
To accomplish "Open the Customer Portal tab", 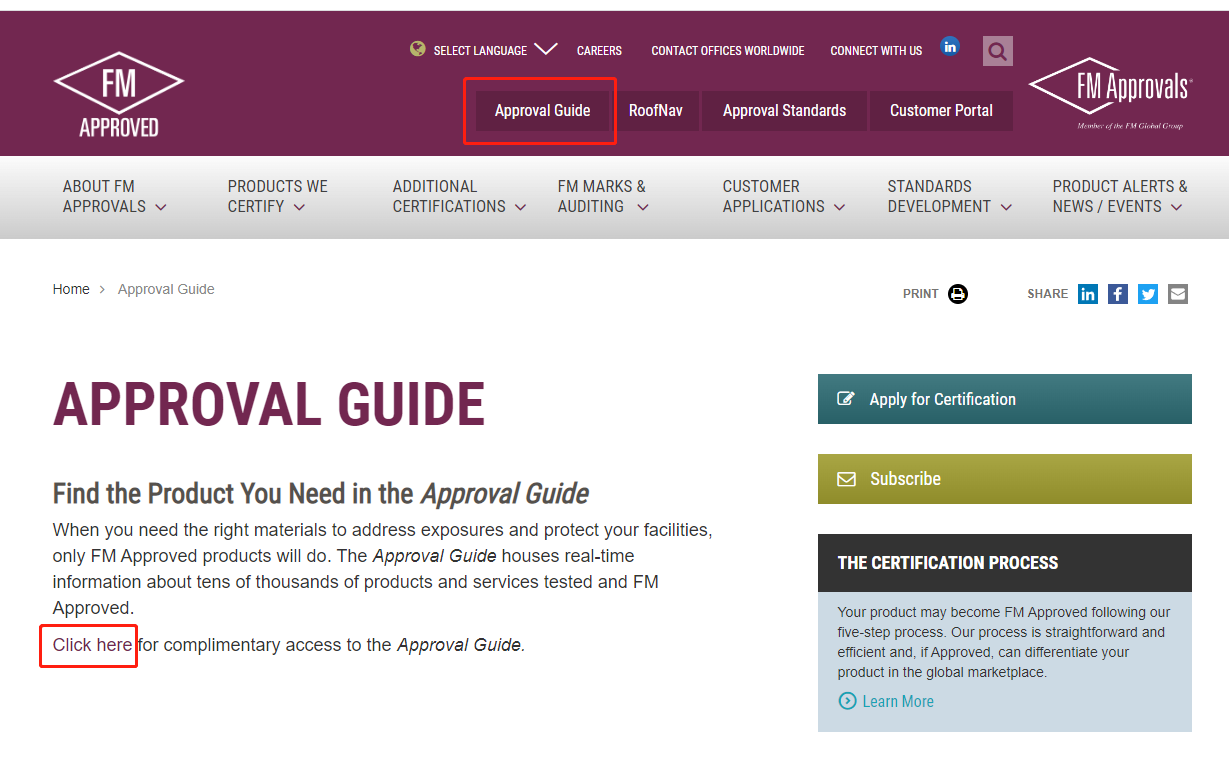I will (941, 111).
